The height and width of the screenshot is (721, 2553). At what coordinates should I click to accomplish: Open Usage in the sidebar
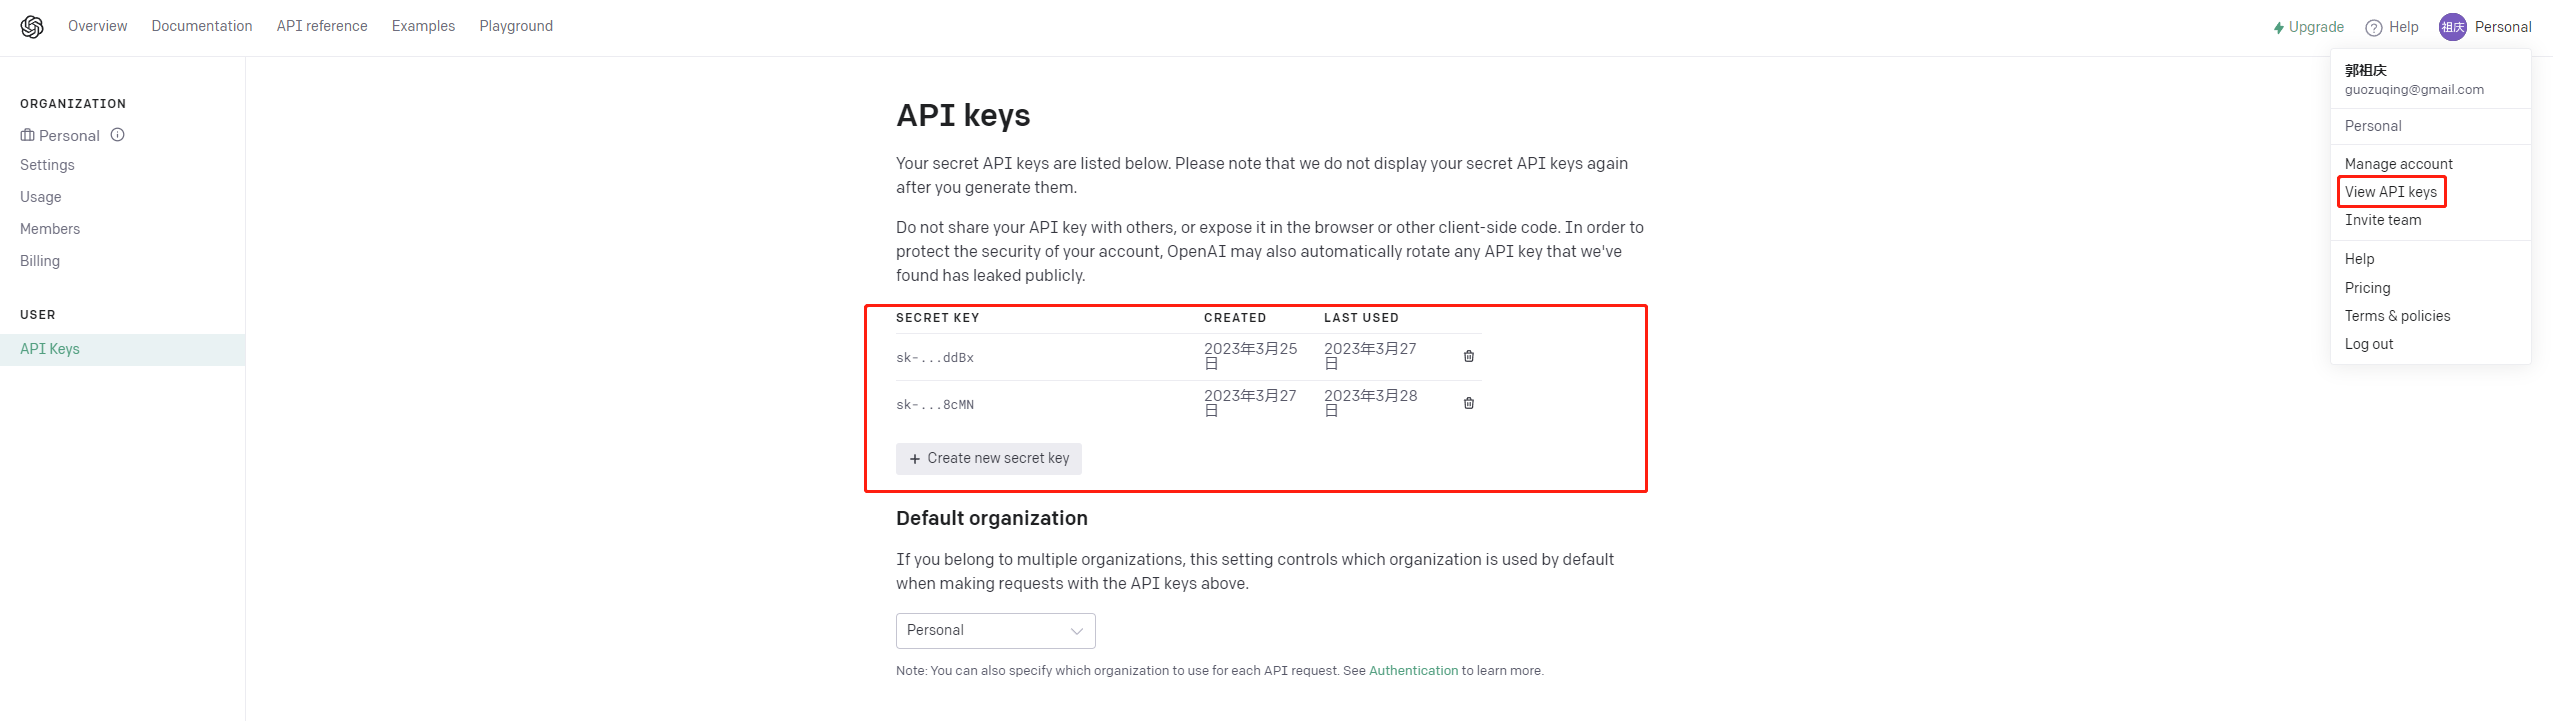41,197
